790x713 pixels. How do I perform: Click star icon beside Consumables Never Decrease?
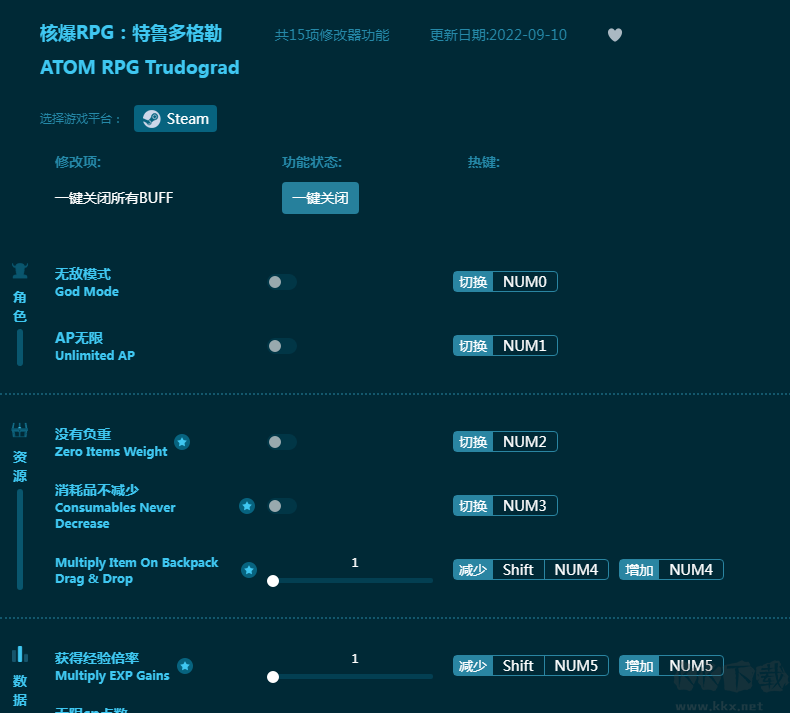point(247,506)
